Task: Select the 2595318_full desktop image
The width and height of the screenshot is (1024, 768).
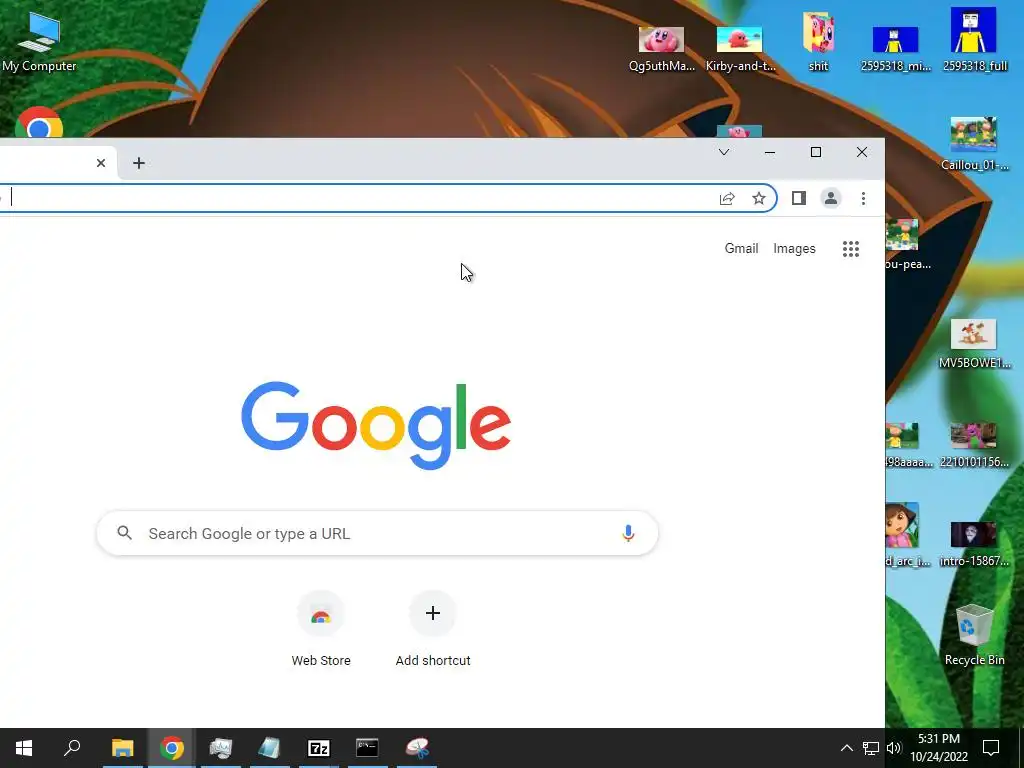Action: [974, 39]
